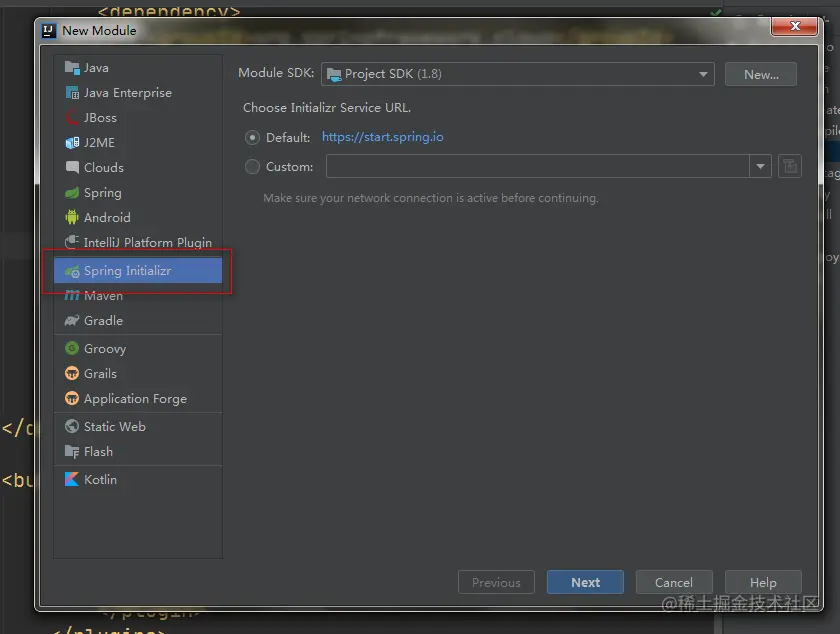This screenshot has height=634, width=840.
Task: Select the Spring Initializr icon
Action: tap(72, 271)
